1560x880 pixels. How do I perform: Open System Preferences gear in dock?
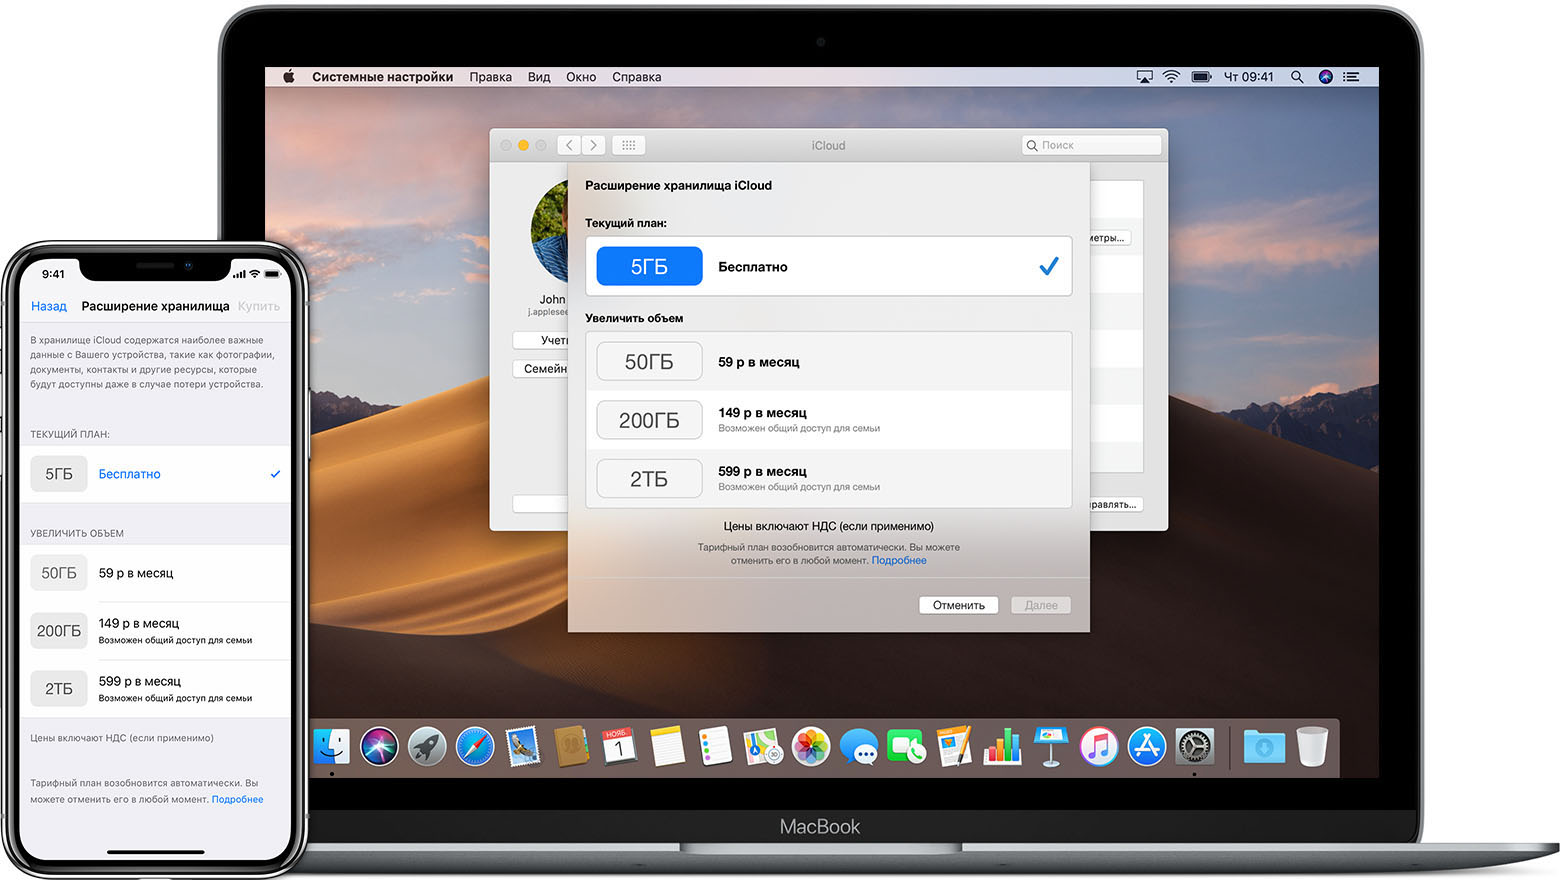(x=1195, y=747)
